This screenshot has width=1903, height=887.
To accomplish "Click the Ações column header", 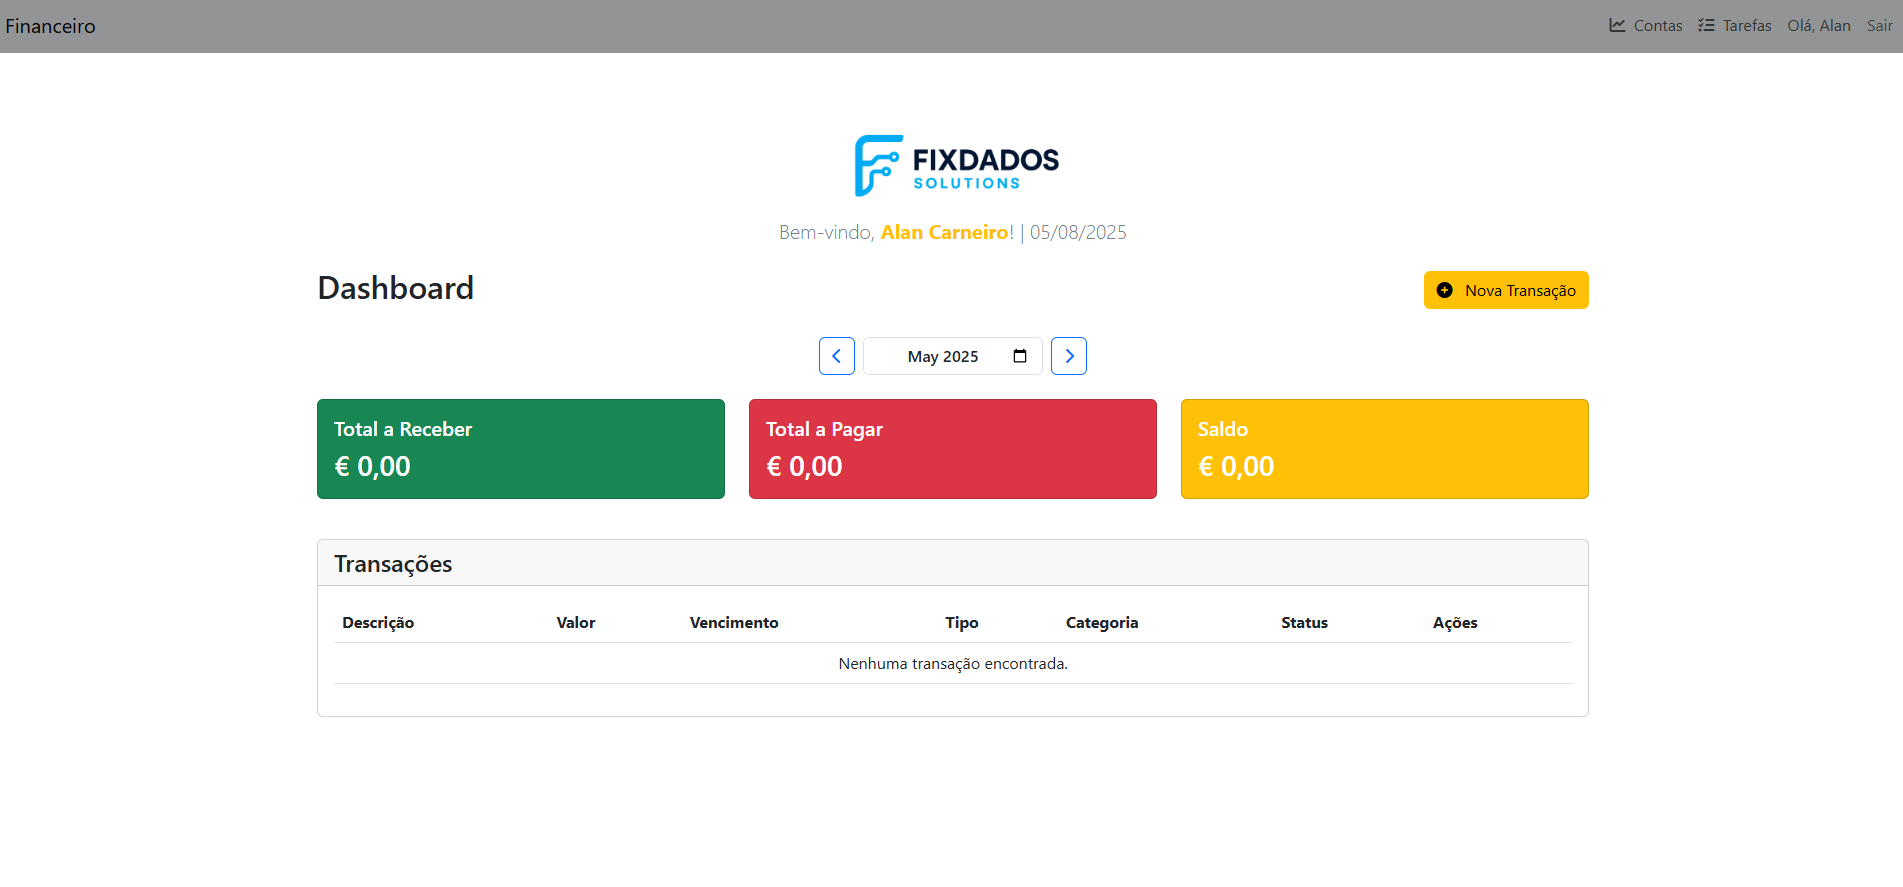I will pyautogui.click(x=1455, y=622).
